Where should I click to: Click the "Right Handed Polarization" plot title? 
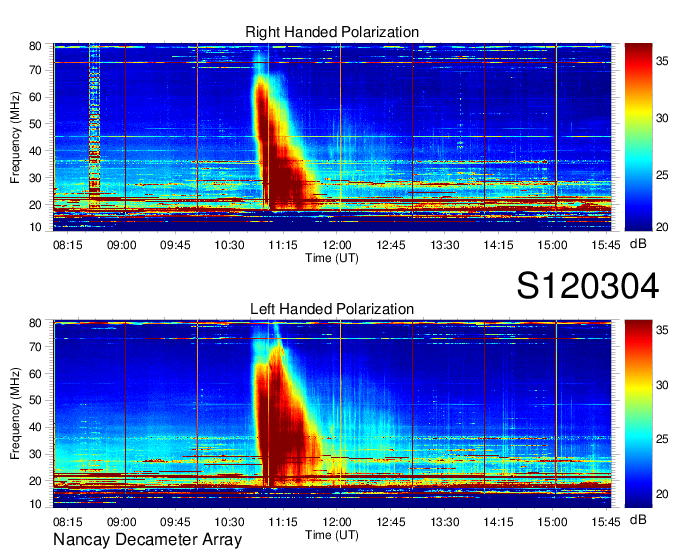click(x=332, y=32)
